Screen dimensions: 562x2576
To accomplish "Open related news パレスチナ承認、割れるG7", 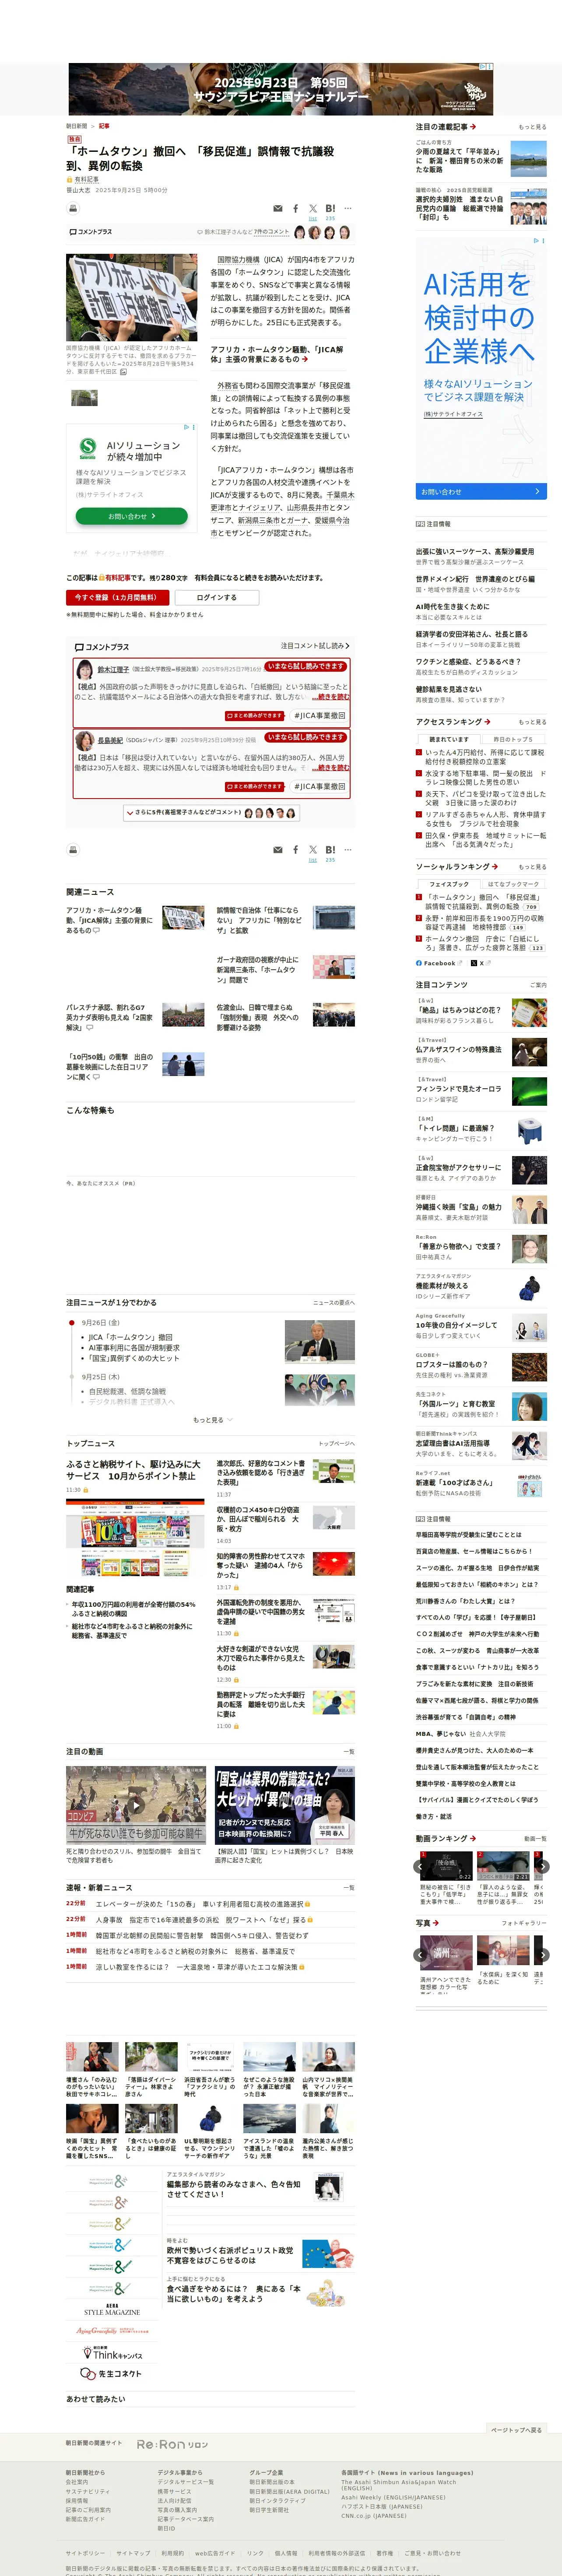I will click(x=110, y=1018).
